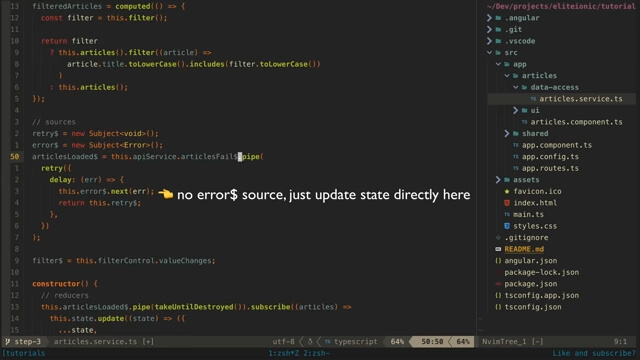Screen dimensions: 640x360
Task: Expand the shared folder chevron
Action: click(x=507, y=133)
